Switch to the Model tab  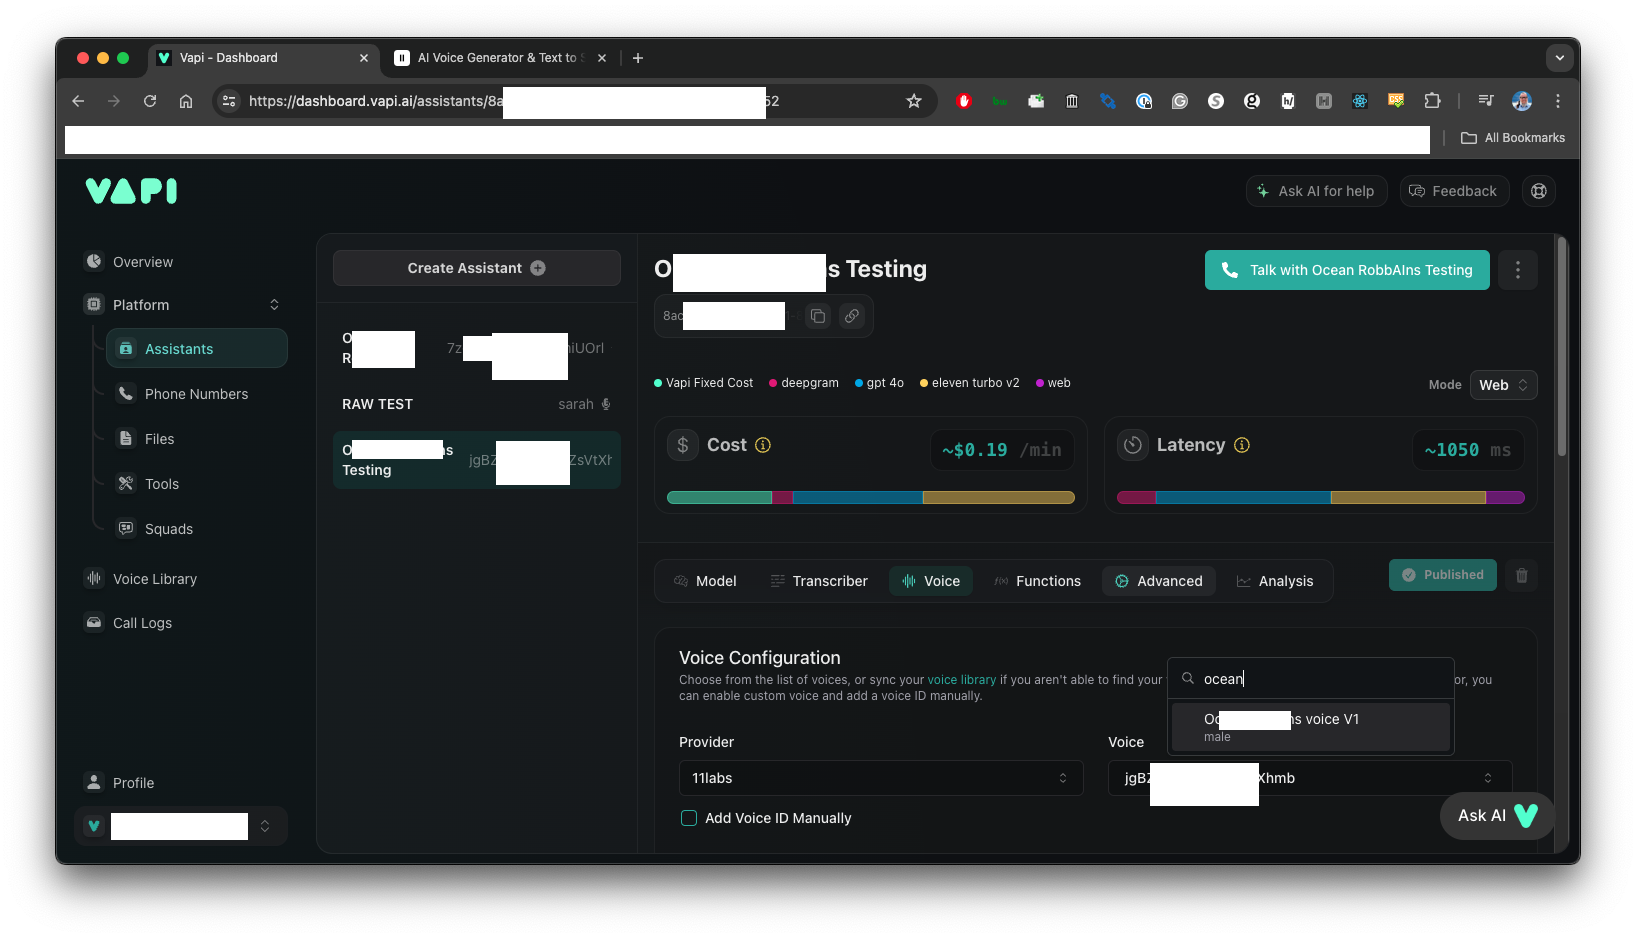coord(705,581)
